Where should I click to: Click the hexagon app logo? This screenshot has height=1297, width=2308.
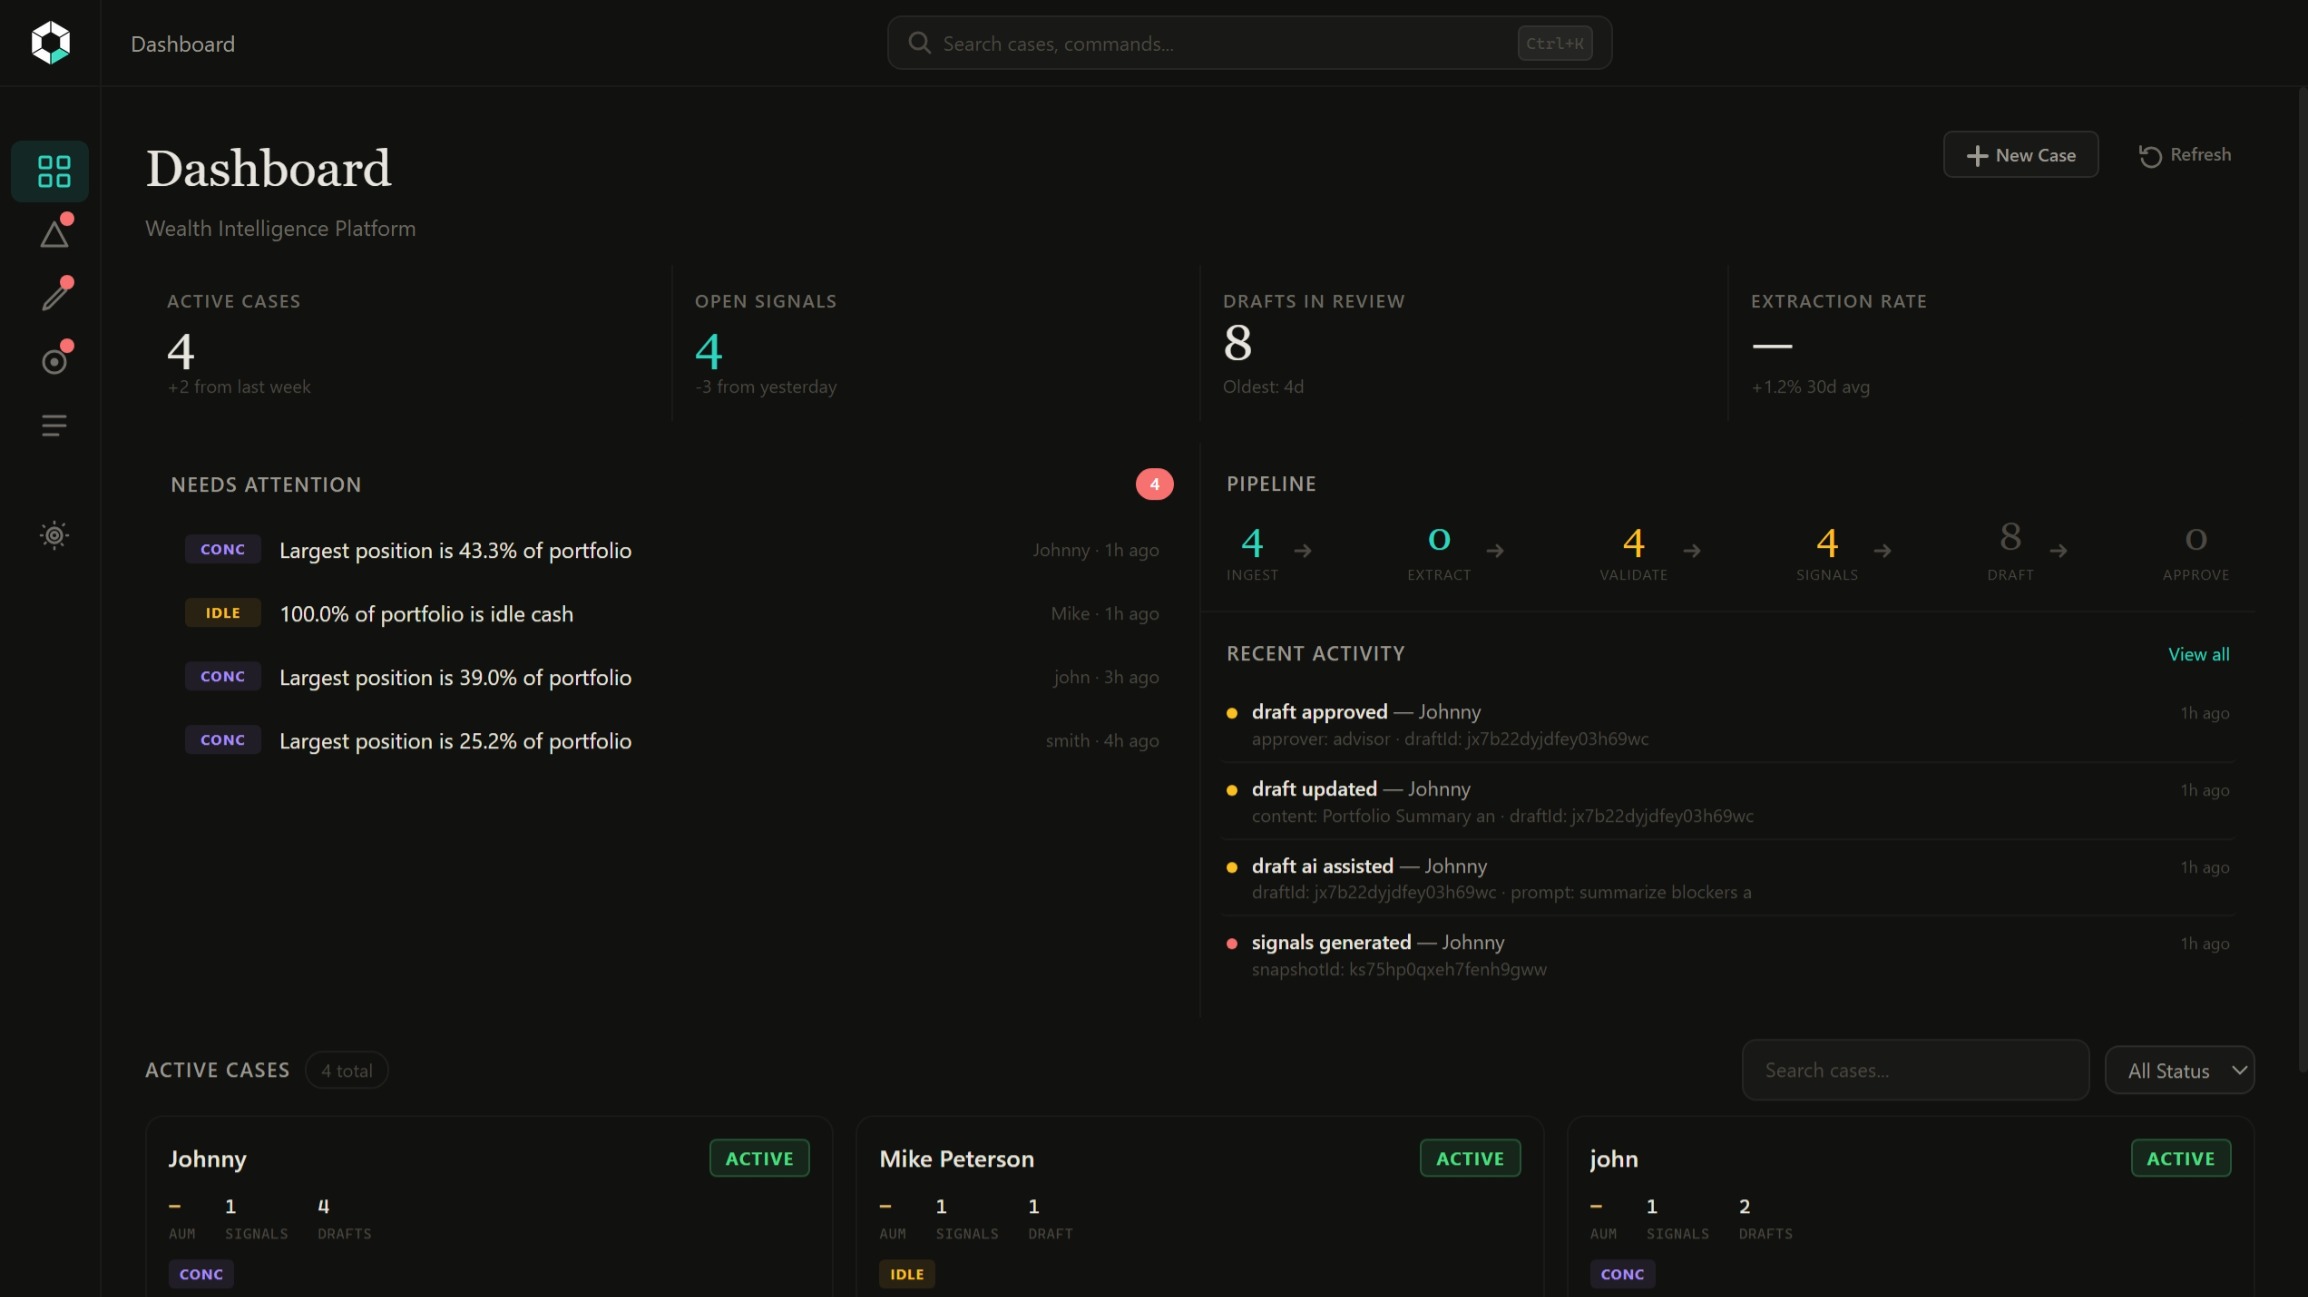[50, 43]
